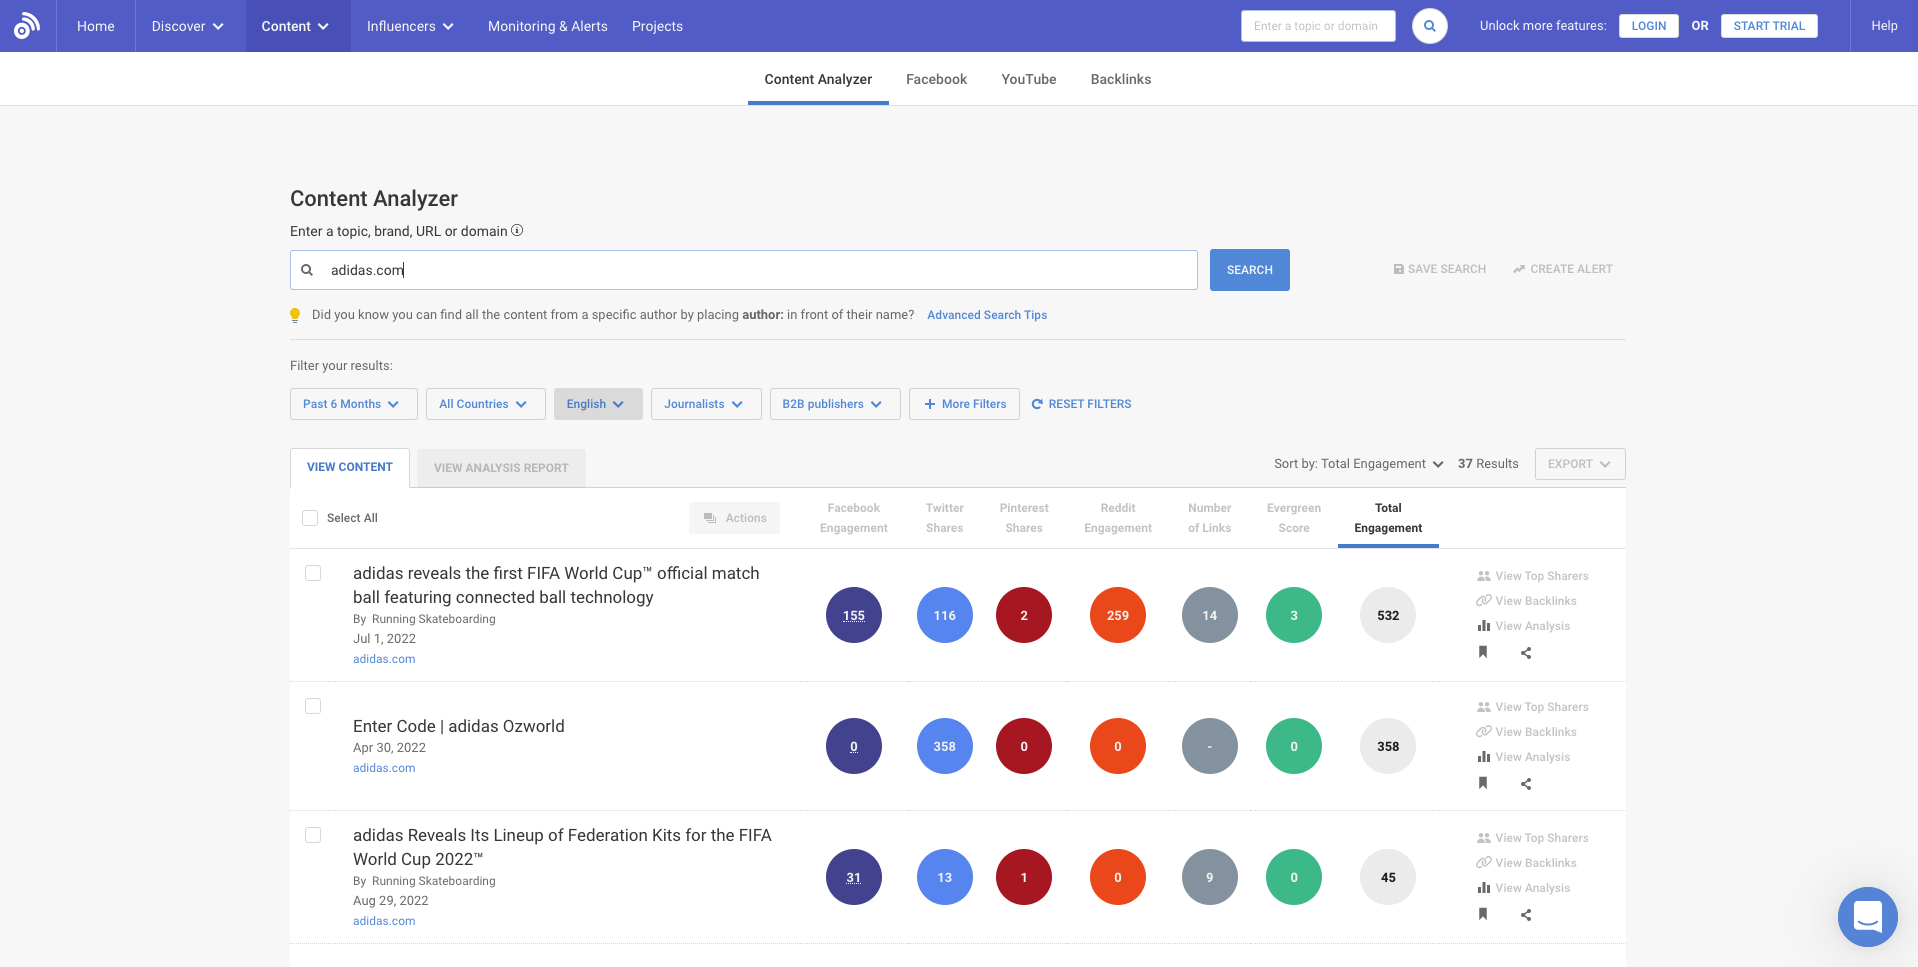Image resolution: width=1918 pixels, height=967 pixels.
Task: Click CREATE ALERT
Action: (x=1562, y=269)
